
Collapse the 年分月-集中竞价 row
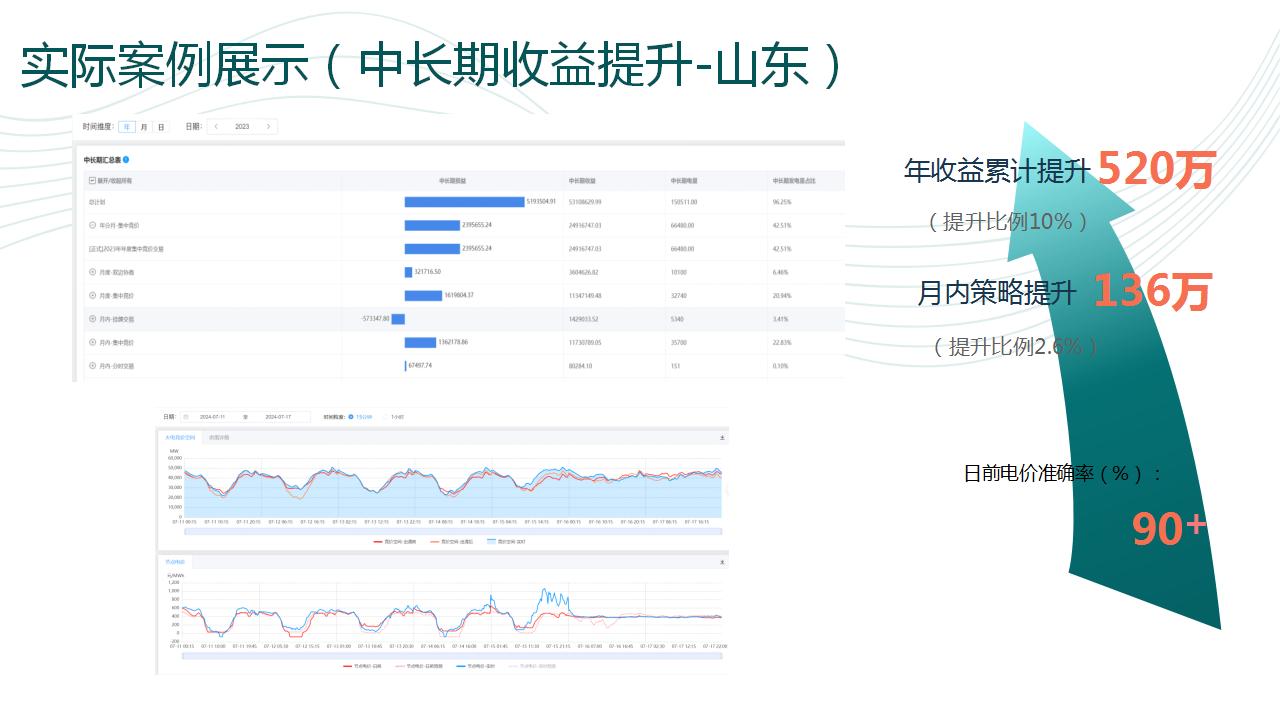click(x=92, y=225)
